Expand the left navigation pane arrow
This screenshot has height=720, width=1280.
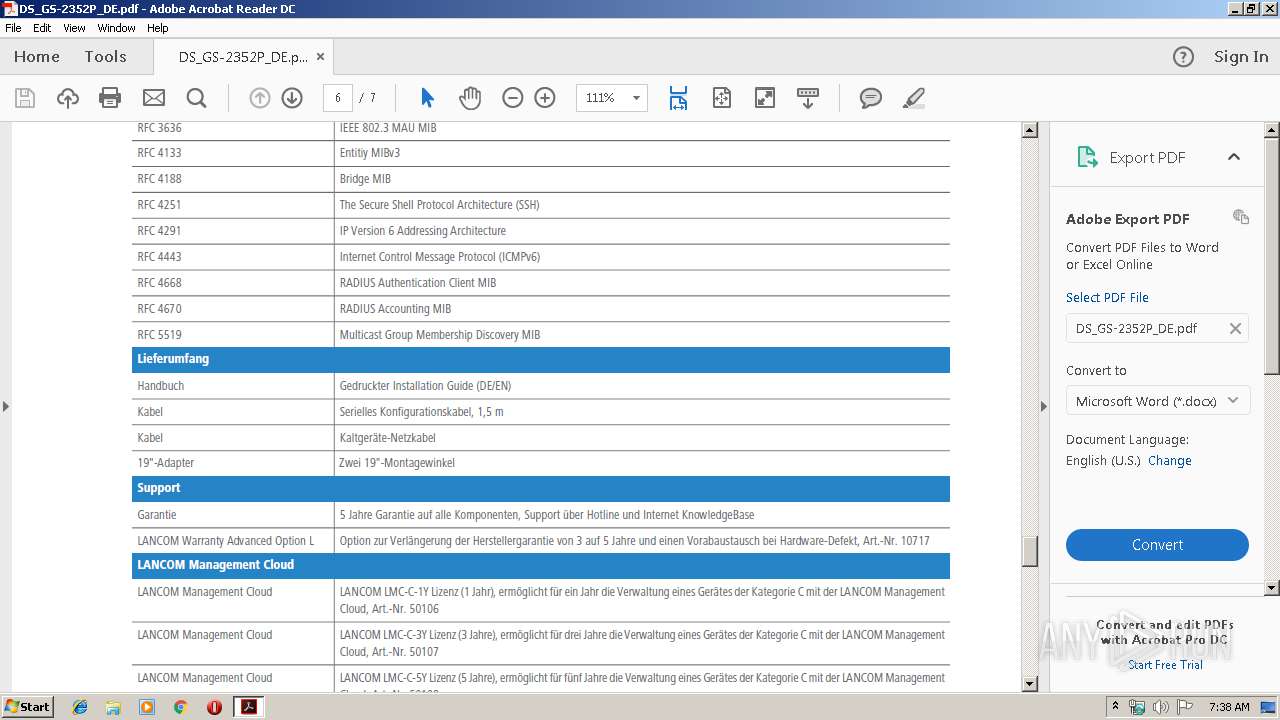coord(6,406)
